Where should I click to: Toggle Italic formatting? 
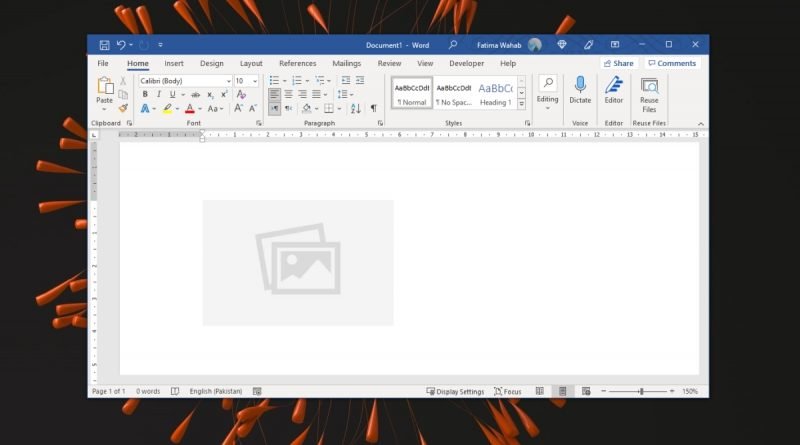[x=159, y=94]
